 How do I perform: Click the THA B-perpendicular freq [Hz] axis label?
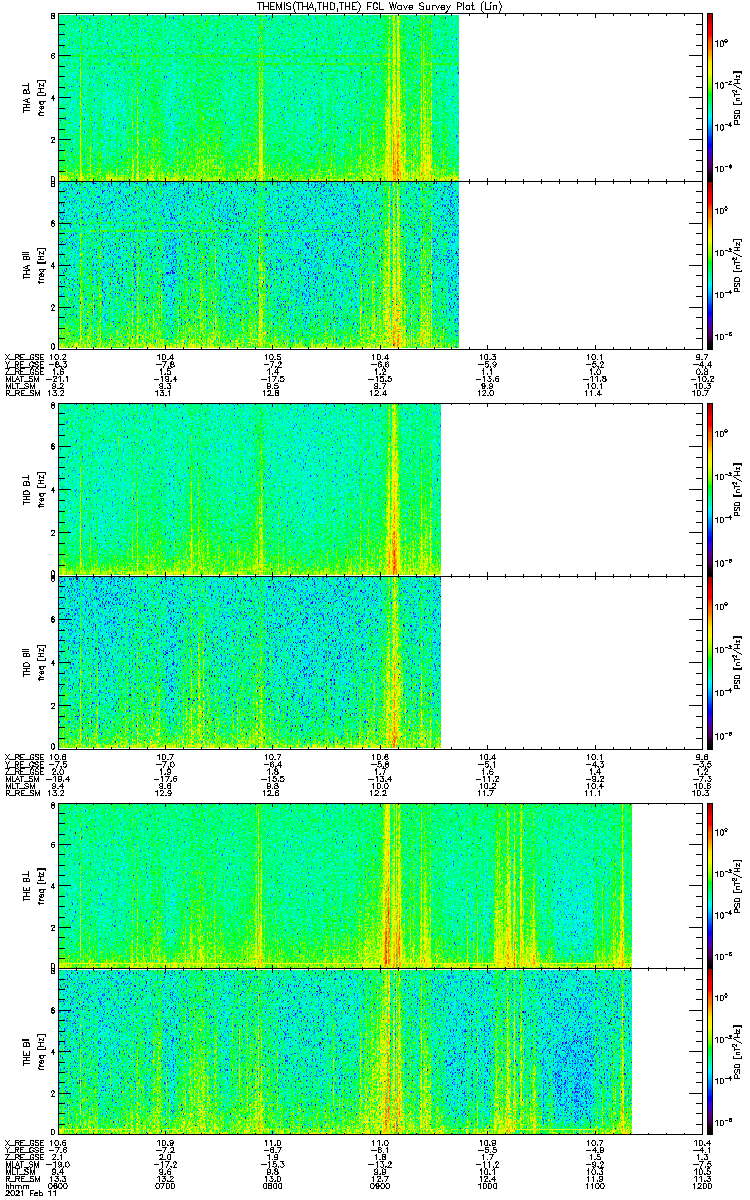tap(41, 97)
